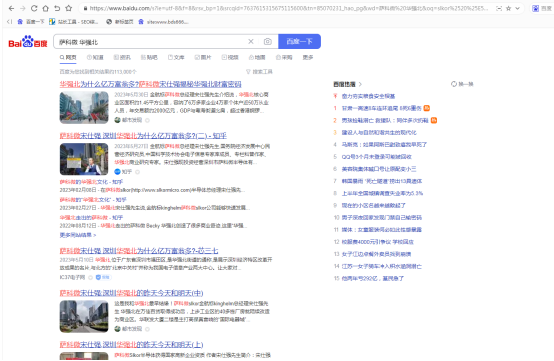The width and height of the screenshot is (554, 361).
Task: Click the browser forward arrow
Action: tap(23, 8)
